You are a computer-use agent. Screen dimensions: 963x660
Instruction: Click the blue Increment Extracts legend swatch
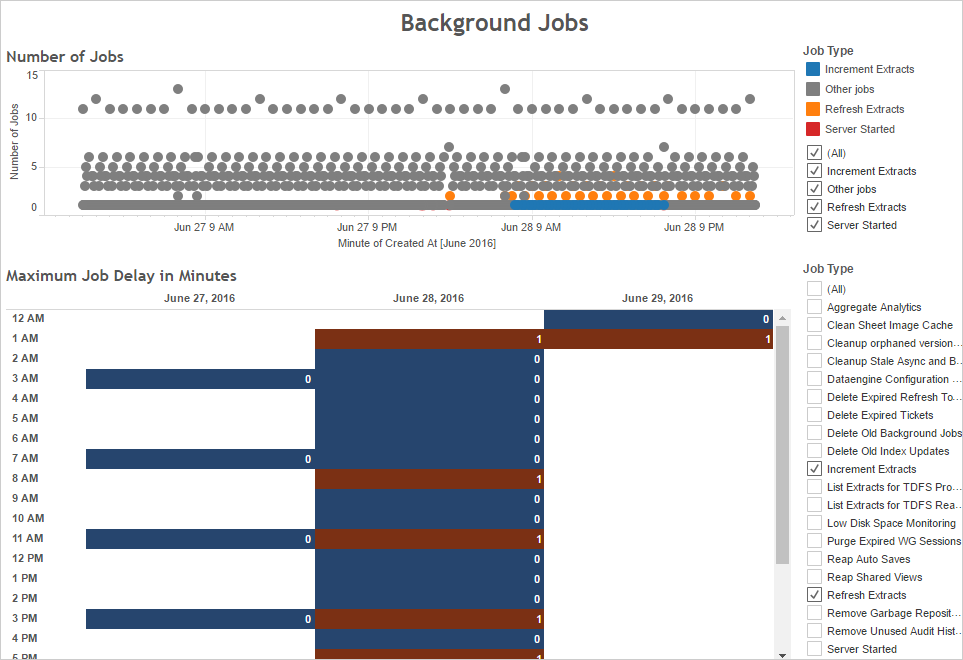(x=813, y=69)
